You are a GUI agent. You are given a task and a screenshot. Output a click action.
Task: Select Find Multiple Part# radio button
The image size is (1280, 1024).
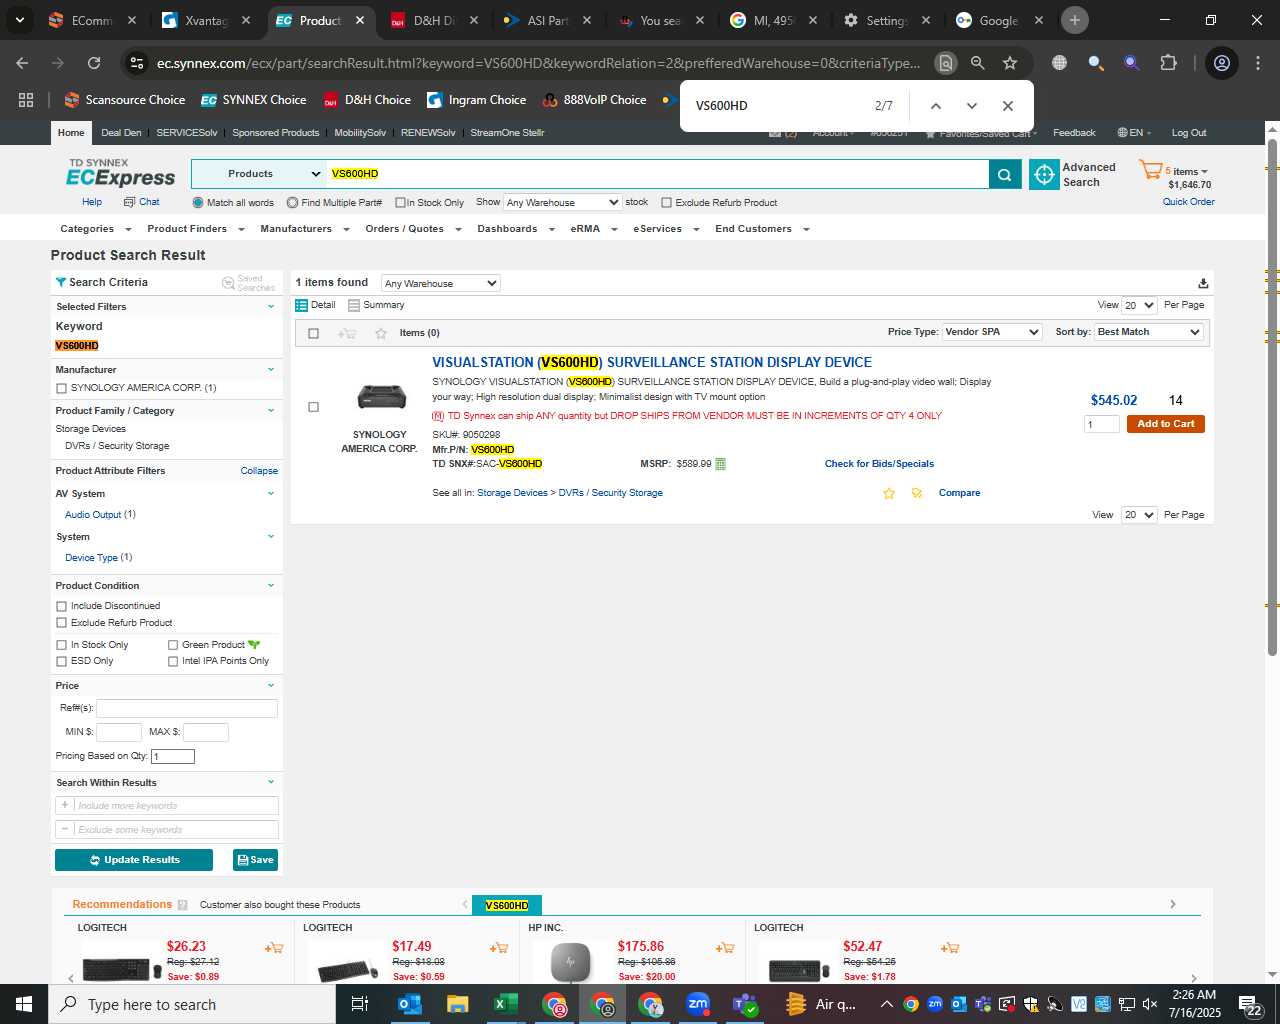[292, 203]
